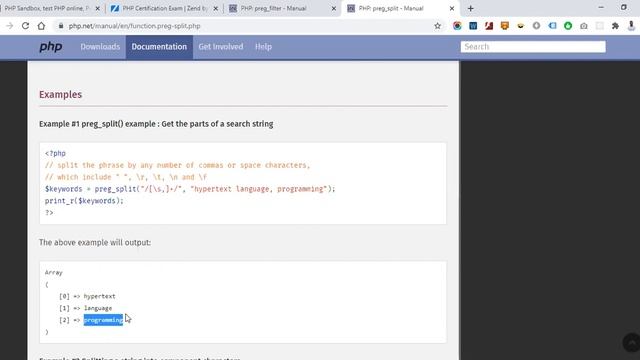Open the red Adobe Acrobat extension
The image size is (640, 360).
pos(489,26)
